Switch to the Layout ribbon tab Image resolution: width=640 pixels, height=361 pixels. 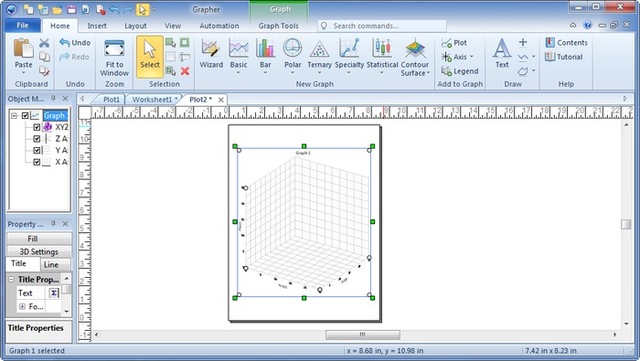136,26
